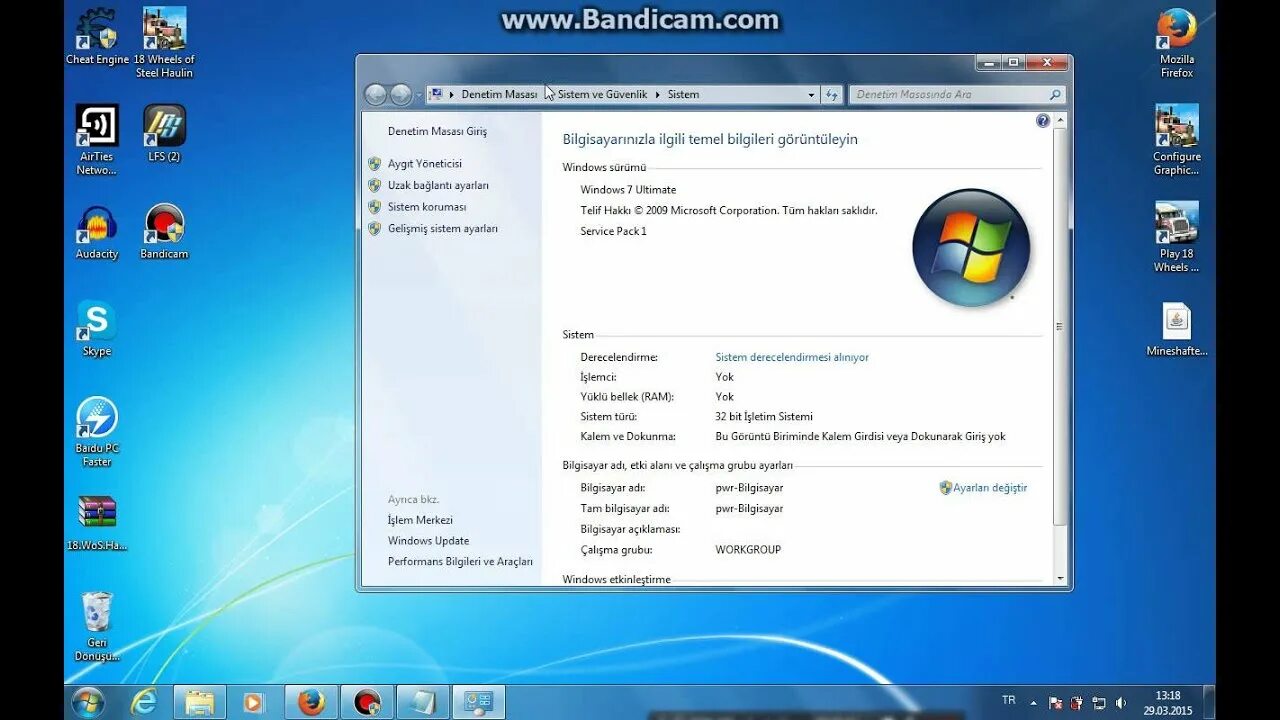Focus Denetim Masasında Ara search box
The width and height of the screenshot is (1280, 720).
958,94
